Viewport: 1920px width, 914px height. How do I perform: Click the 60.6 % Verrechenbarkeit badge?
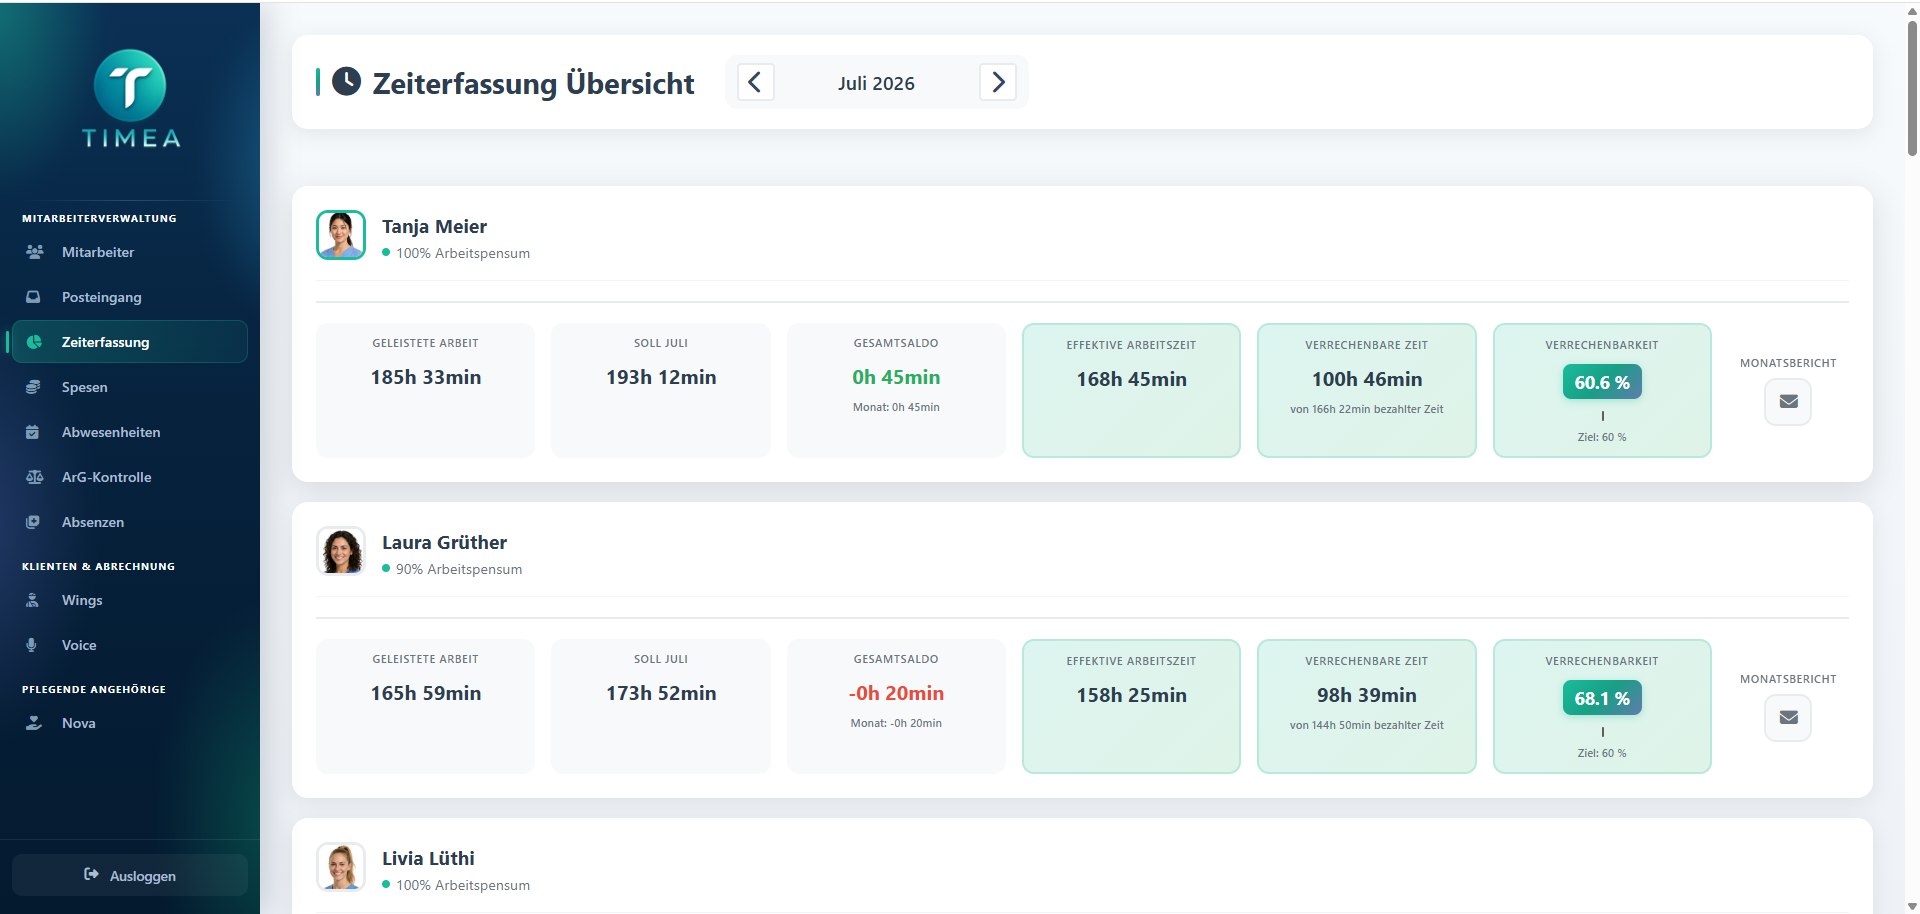click(1602, 382)
